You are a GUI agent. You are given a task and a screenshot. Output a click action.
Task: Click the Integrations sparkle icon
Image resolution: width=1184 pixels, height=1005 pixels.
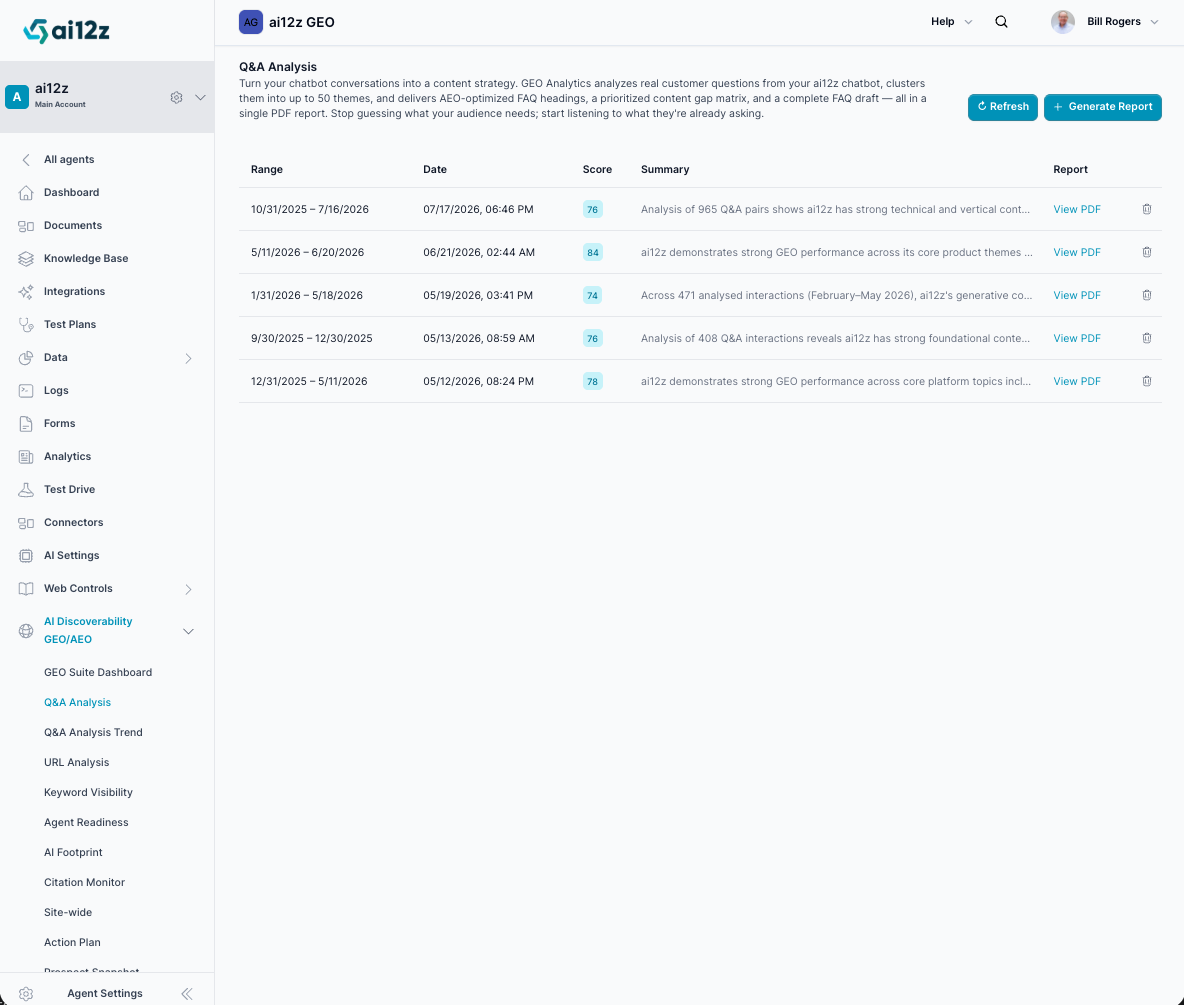(26, 291)
